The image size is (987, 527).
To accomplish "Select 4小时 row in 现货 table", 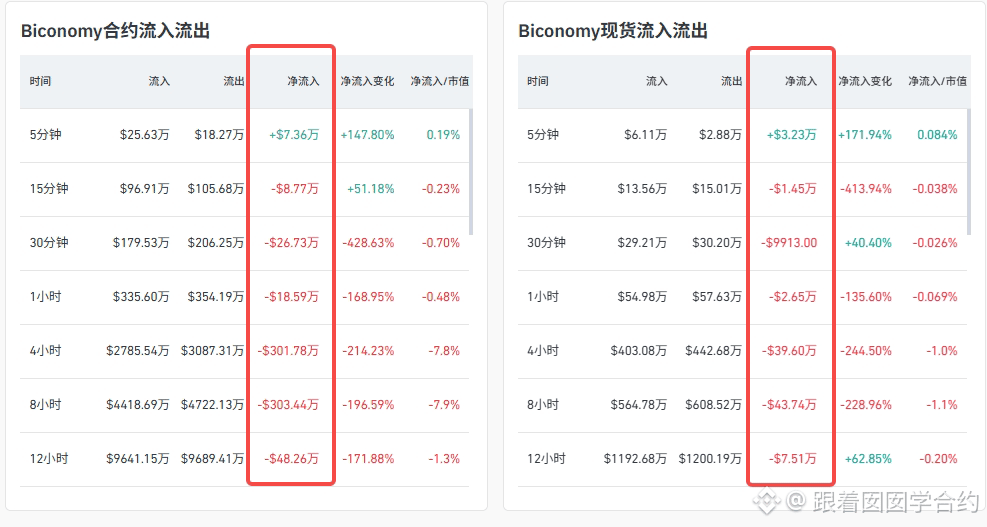I will tap(742, 351).
